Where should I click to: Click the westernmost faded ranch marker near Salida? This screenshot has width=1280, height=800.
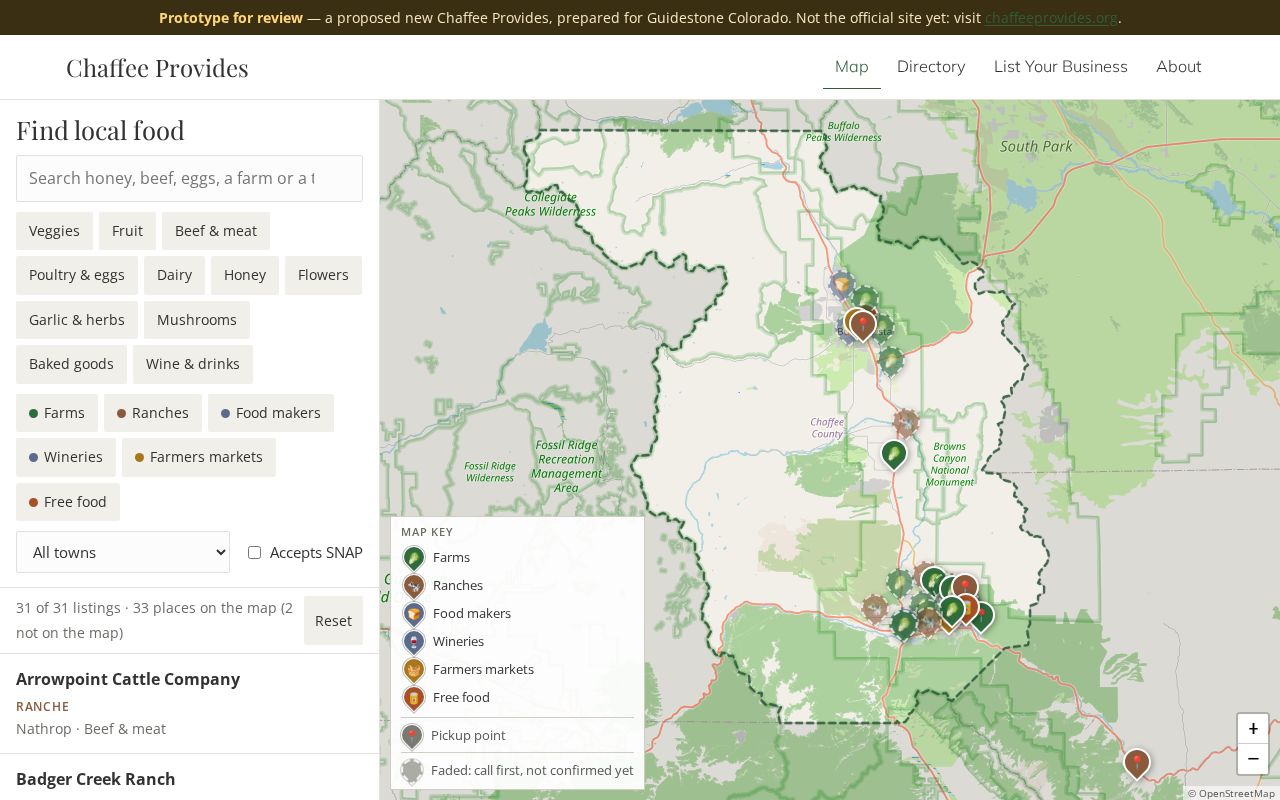(x=875, y=608)
